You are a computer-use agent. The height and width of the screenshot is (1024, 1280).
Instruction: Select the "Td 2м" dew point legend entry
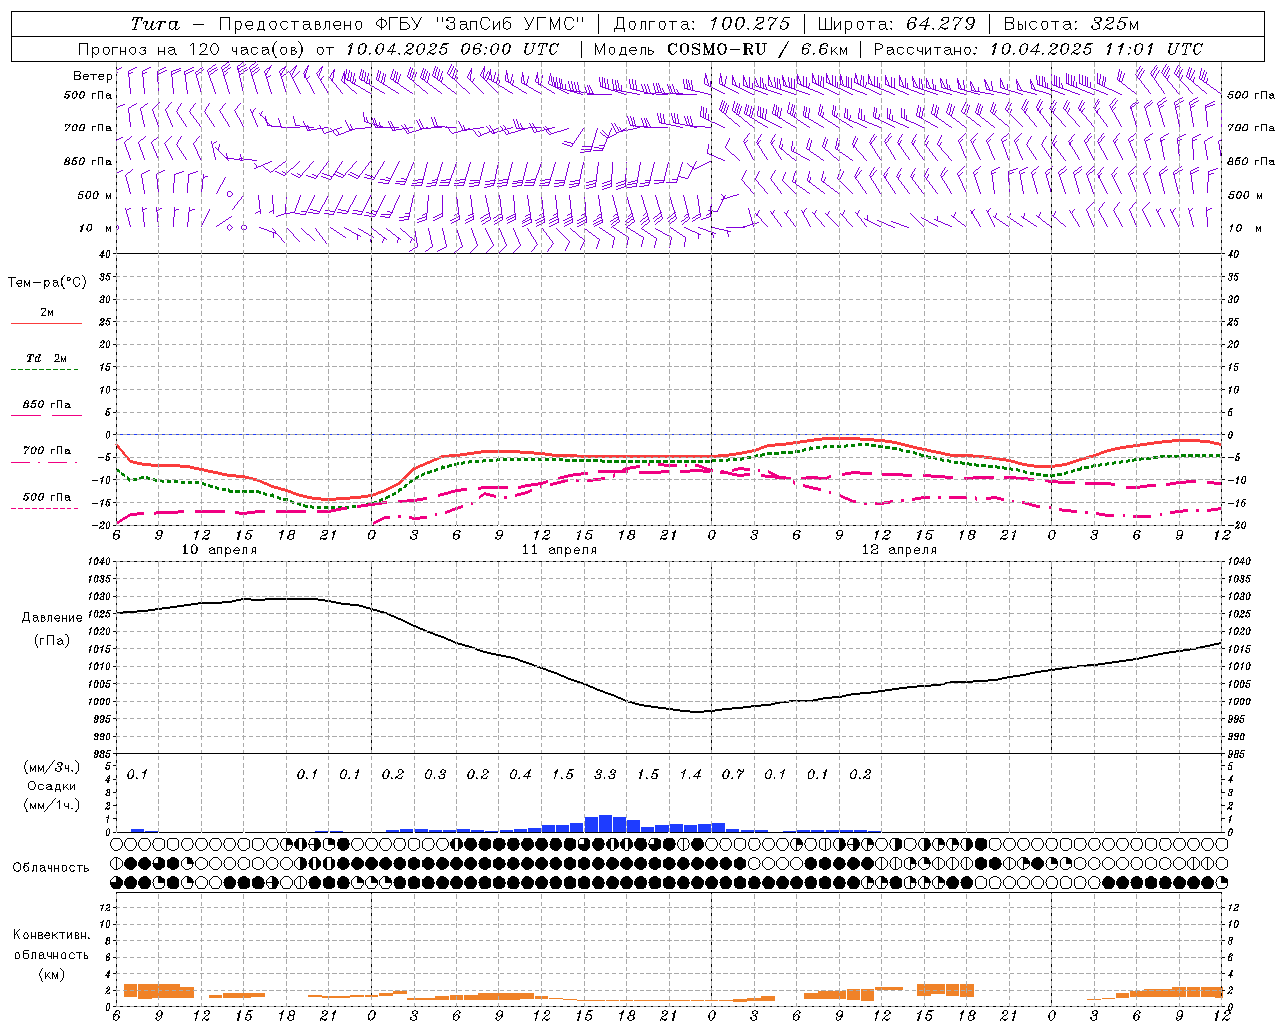point(47,358)
